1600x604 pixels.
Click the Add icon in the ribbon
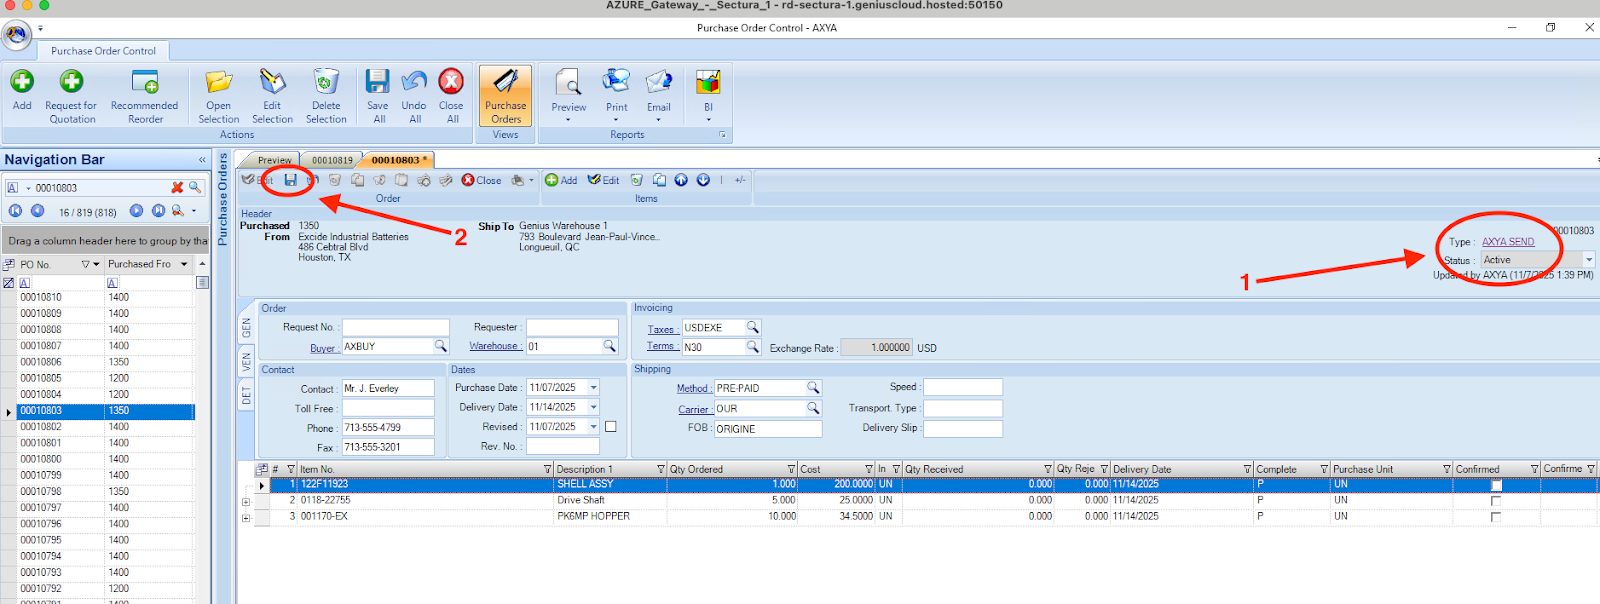point(22,82)
